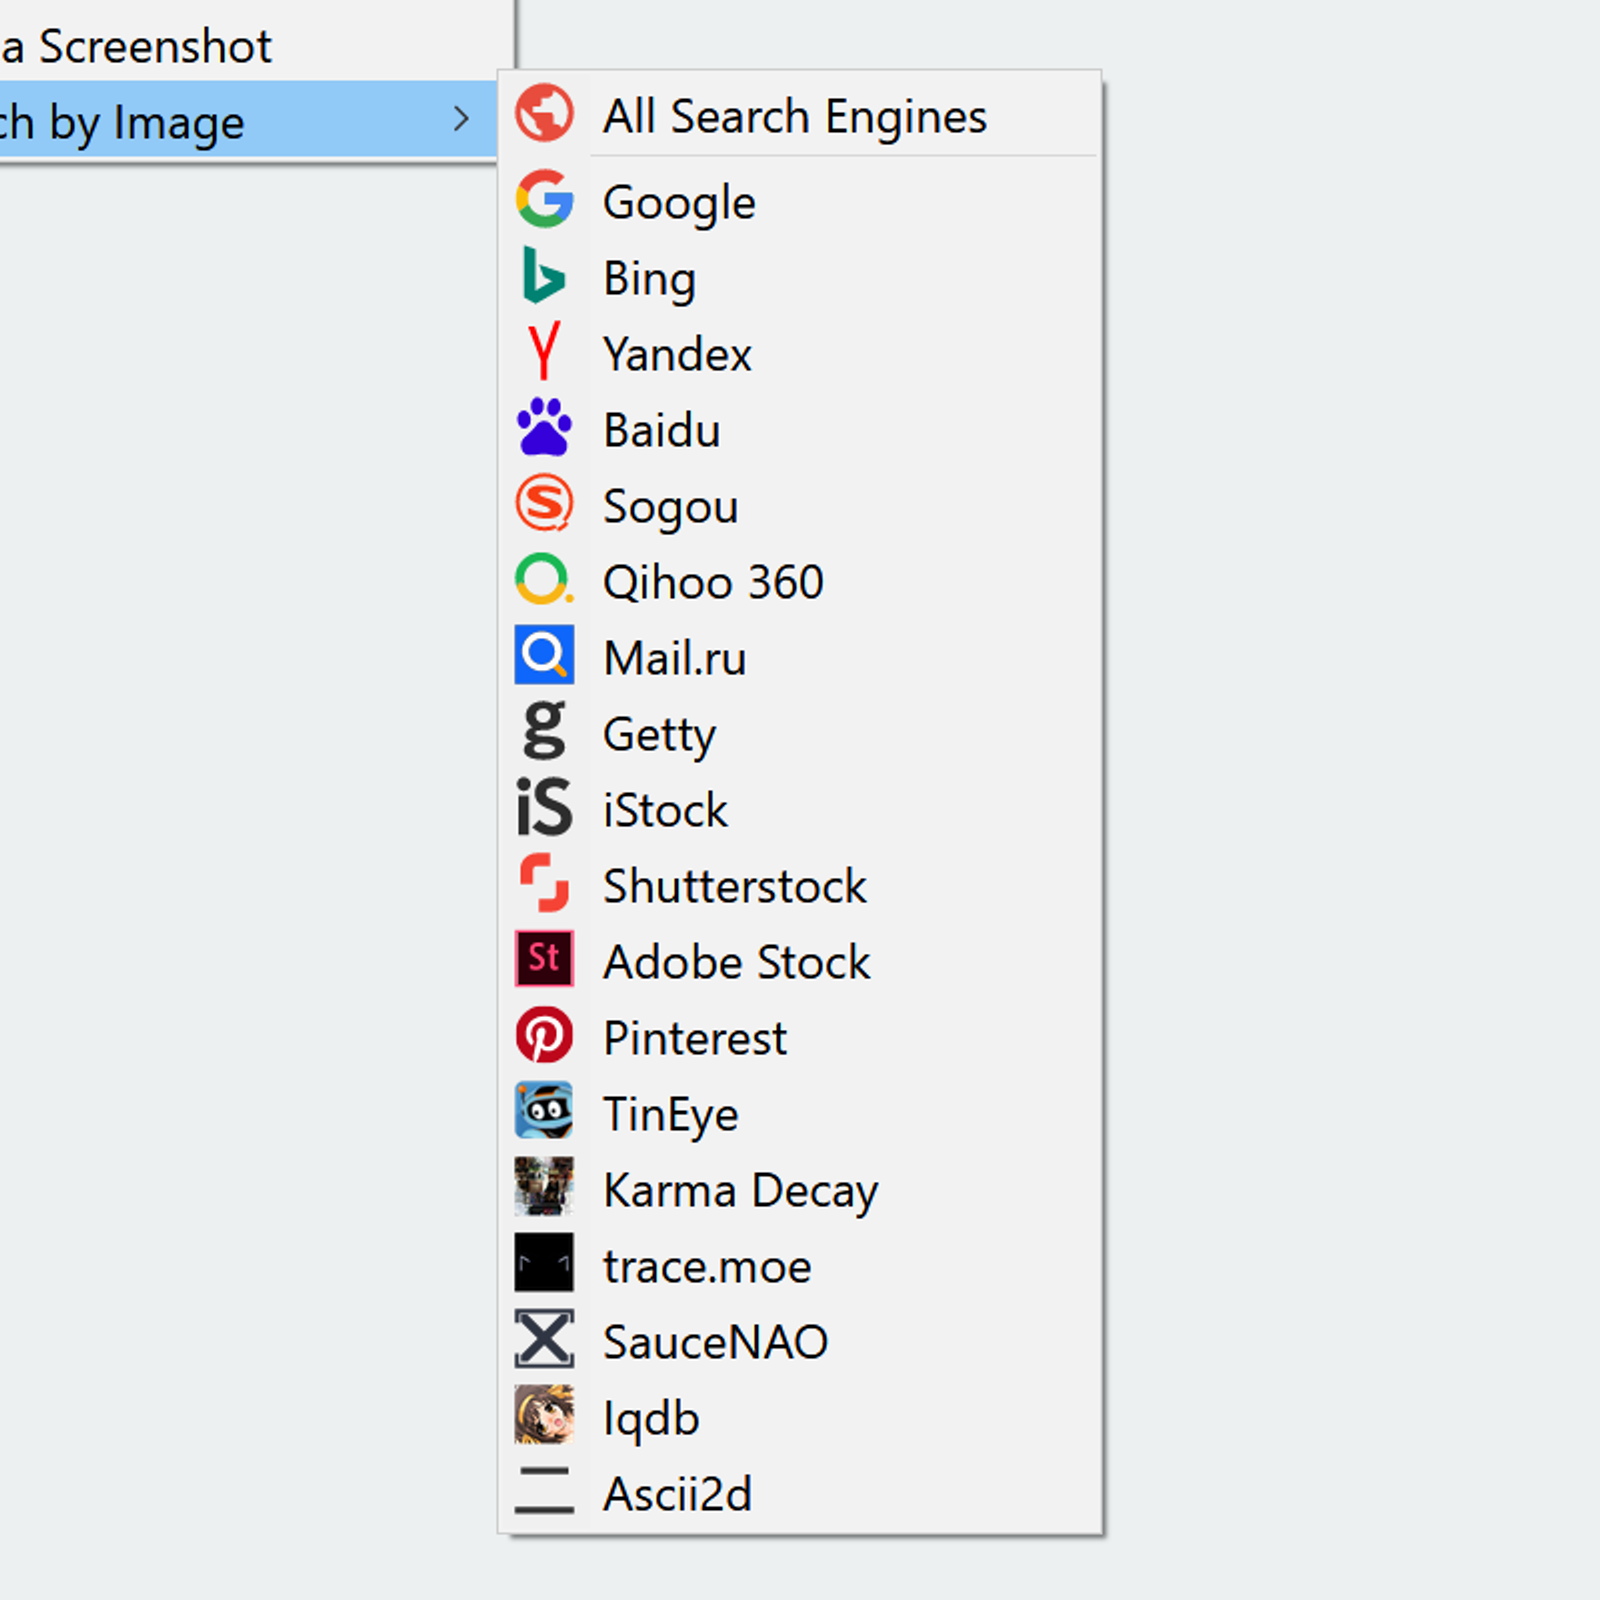Click the Shutterstock logo icon
1600x1600 pixels.
point(544,883)
